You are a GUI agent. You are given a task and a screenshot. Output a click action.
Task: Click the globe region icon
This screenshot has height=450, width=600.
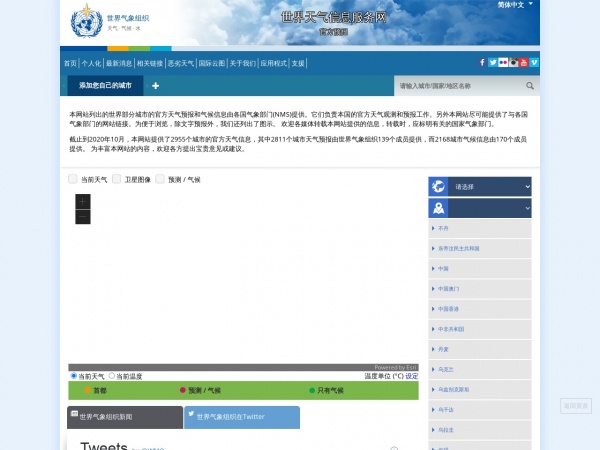pyautogui.click(x=438, y=187)
